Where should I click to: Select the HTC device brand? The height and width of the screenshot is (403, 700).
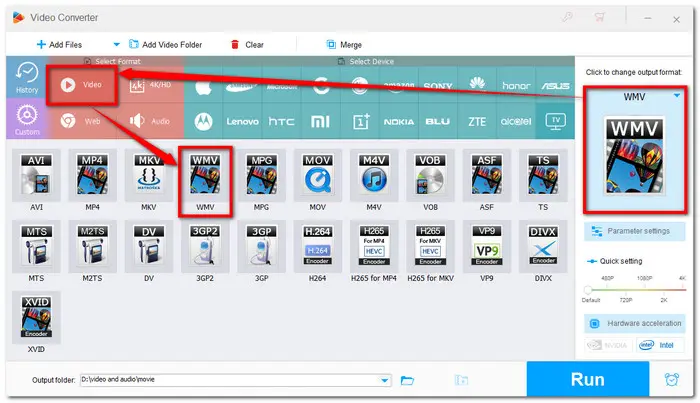pyautogui.click(x=281, y=121)
